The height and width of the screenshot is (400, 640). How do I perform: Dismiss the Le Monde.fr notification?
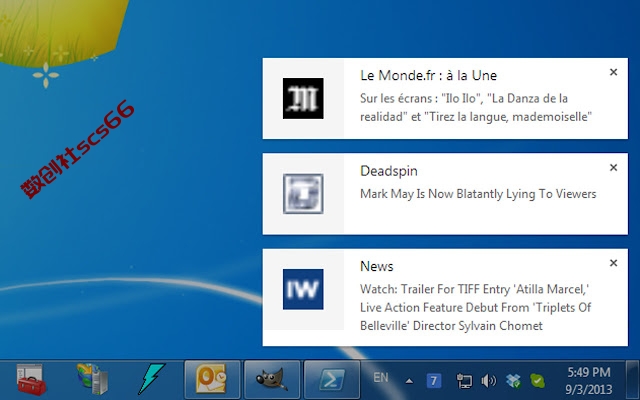(x=613, y=72)
